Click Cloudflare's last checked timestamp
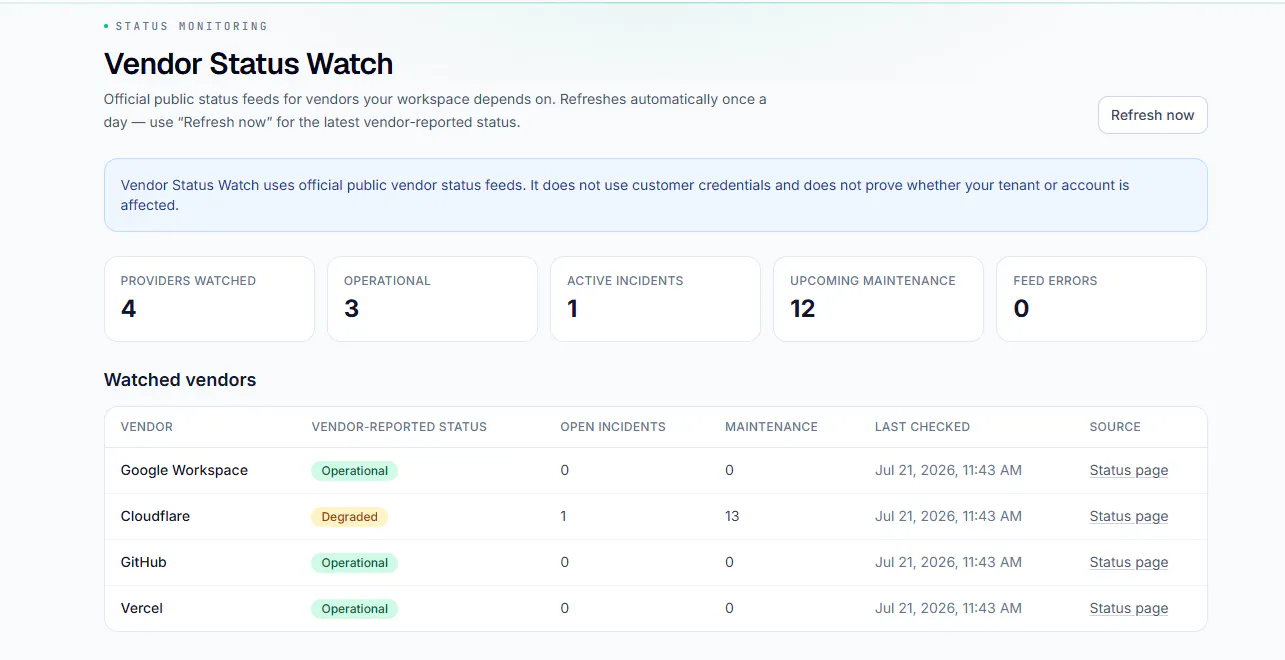The height and width of the screenshot is (660, 1285). [948, 516]
